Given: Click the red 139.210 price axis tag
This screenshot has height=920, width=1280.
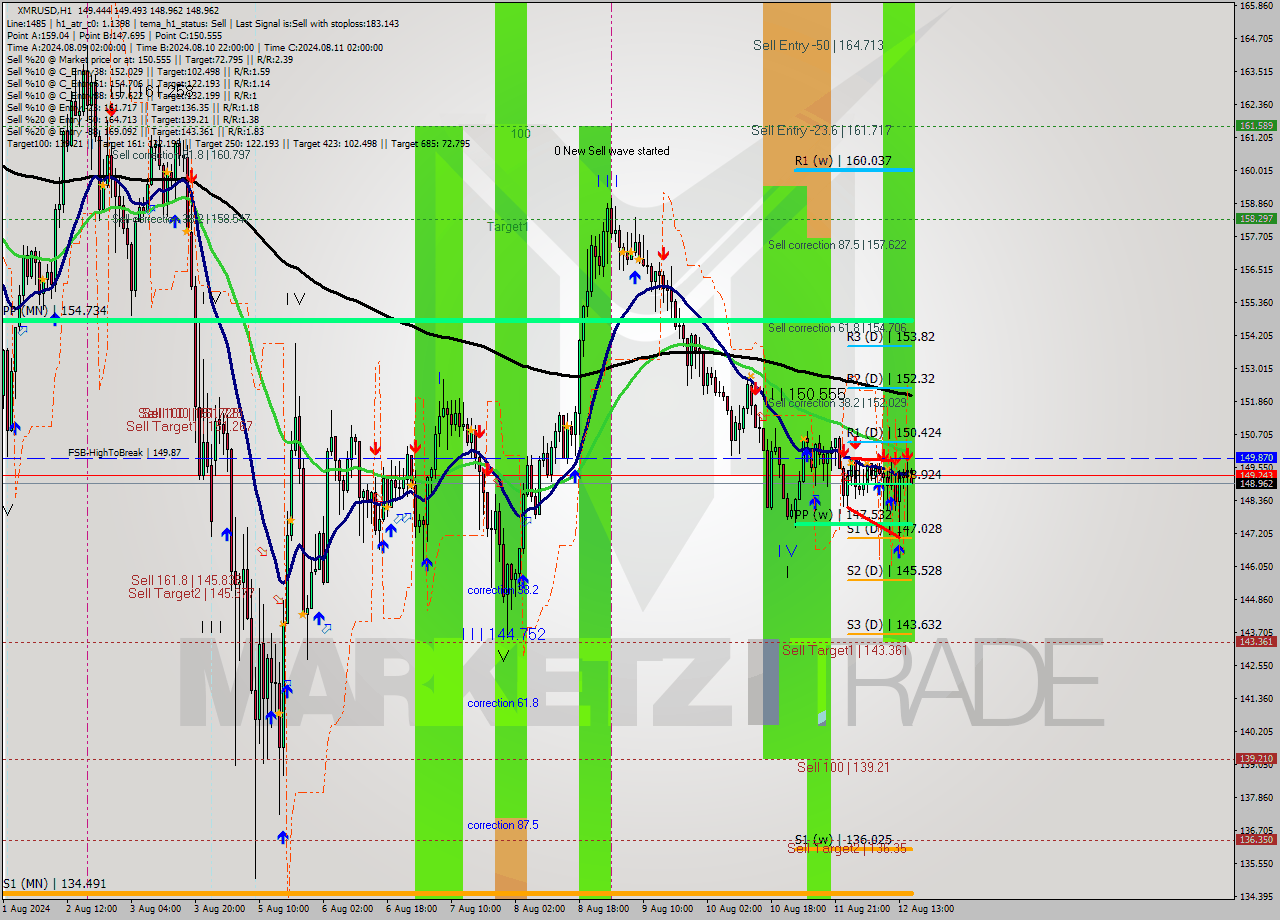Looking at the screenshot, I should (x=1256, y=759).
